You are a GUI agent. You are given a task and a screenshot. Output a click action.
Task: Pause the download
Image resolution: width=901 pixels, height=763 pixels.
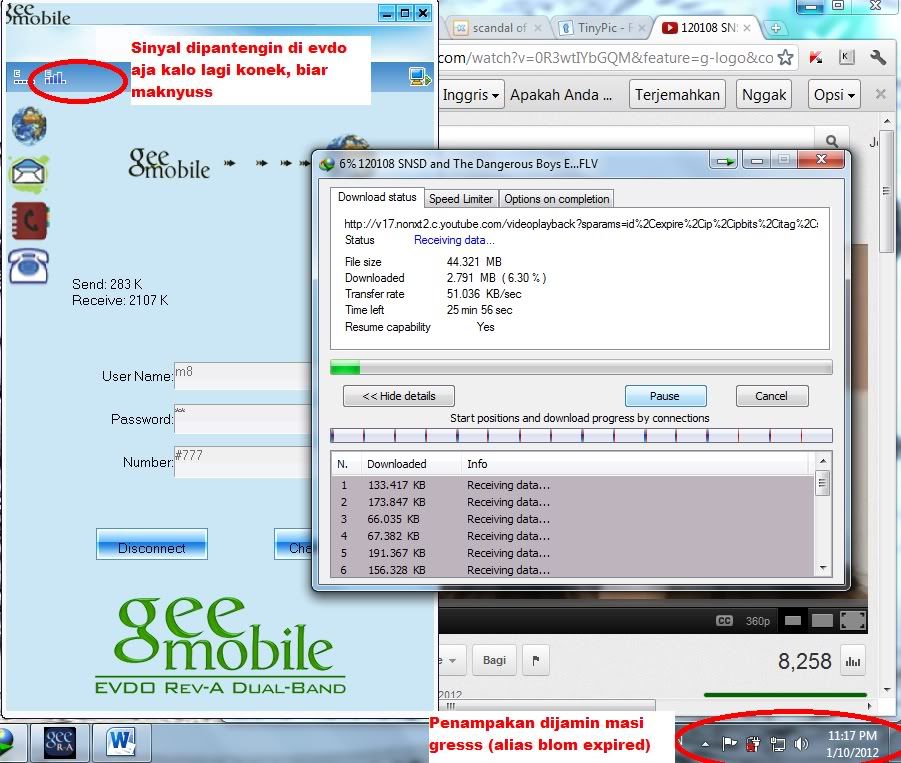pos(665,396)
